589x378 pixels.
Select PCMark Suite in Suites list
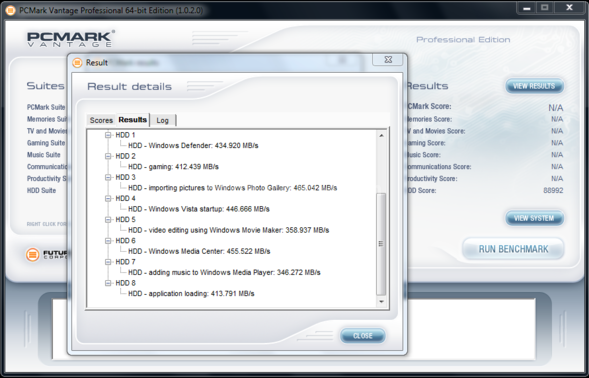(x=46, y=107)
